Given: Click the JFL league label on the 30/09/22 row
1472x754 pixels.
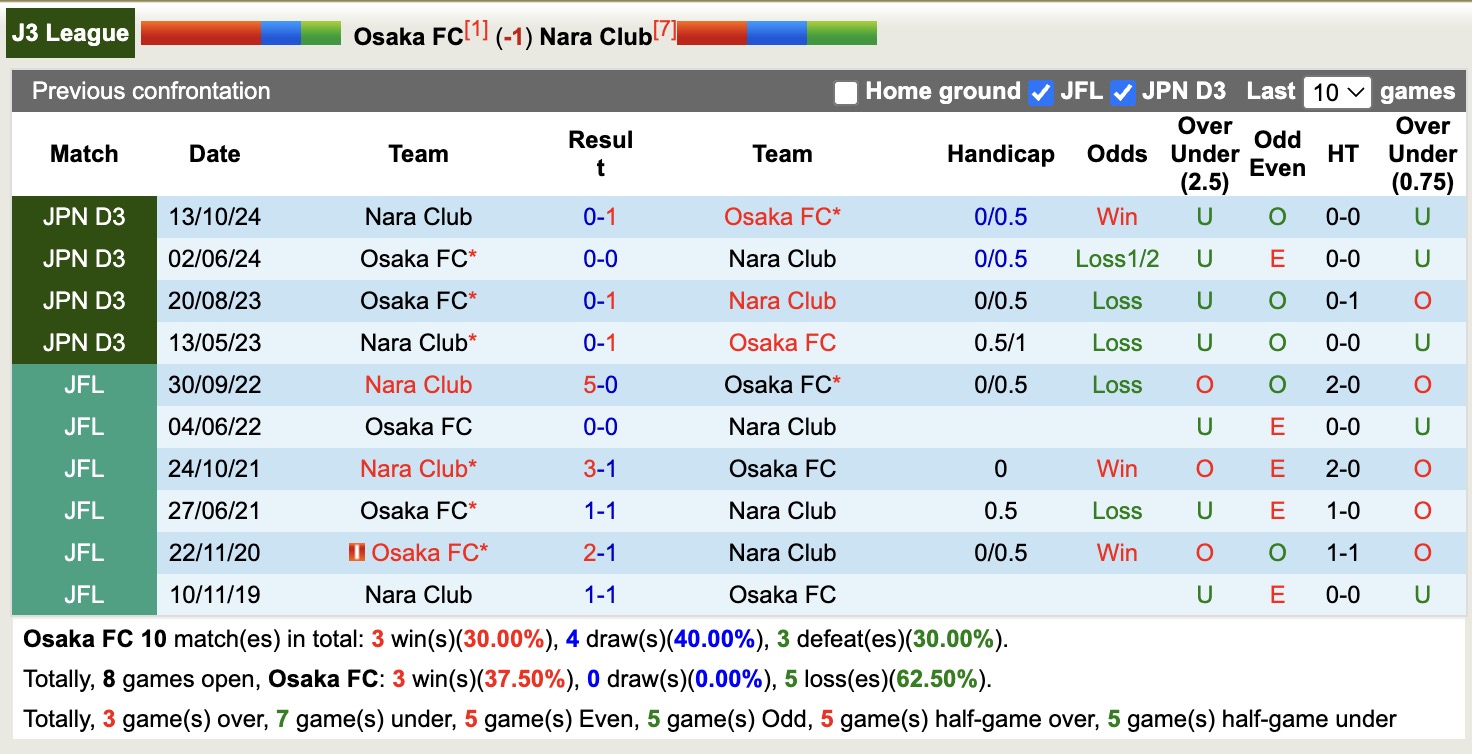Looking at the screenshot, I should 83,384.
